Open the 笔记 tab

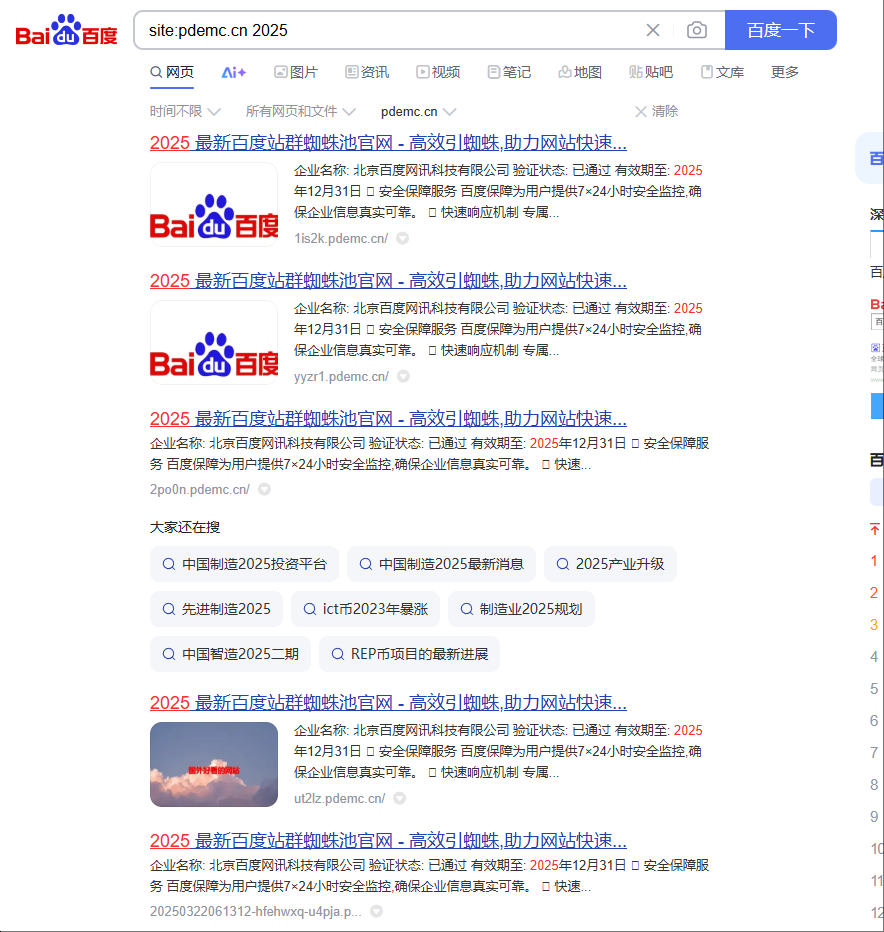pos(509,73)
